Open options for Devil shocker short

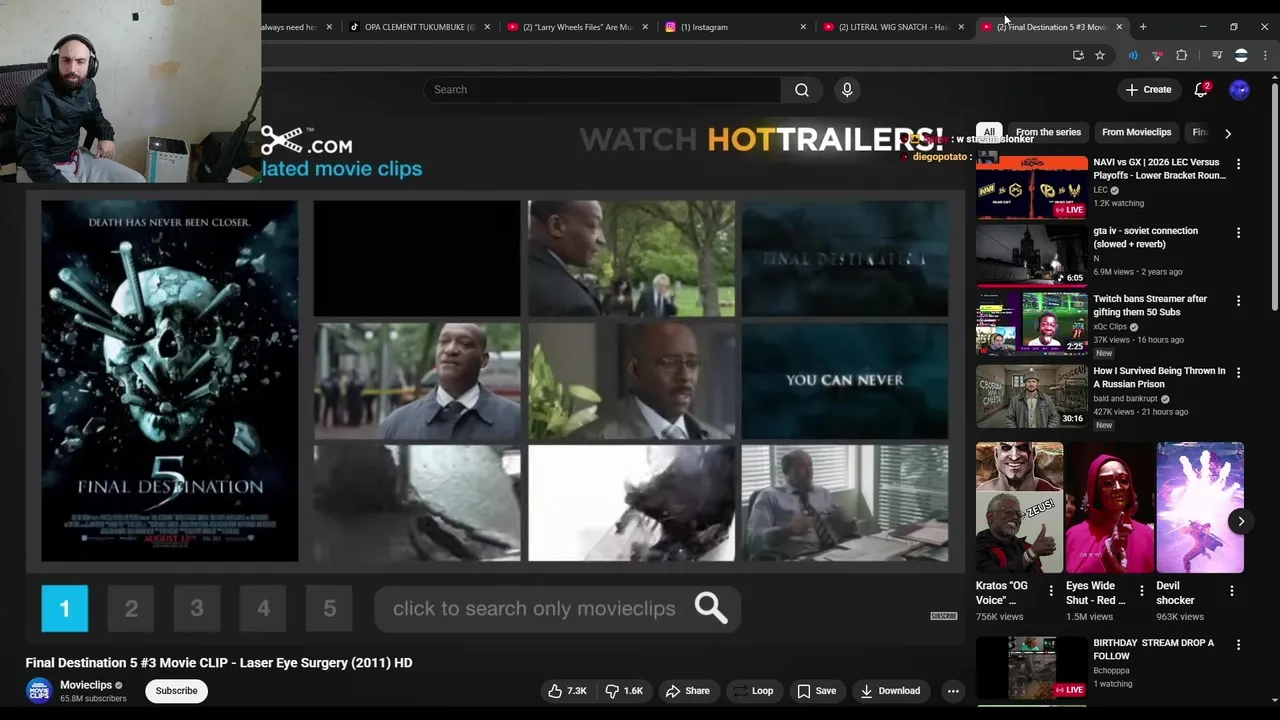(x=1232, y=591)
